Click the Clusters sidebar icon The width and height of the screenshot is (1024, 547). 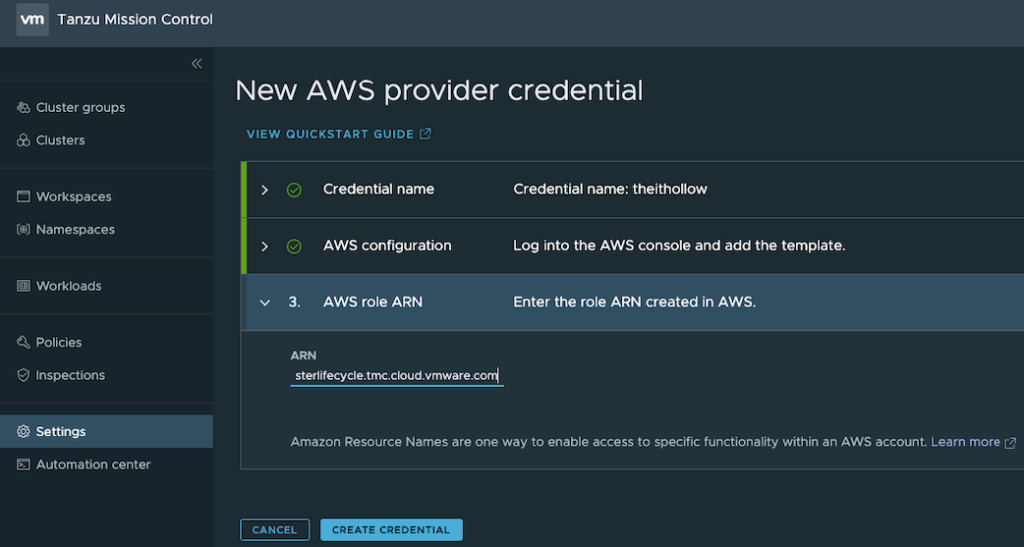24,141
